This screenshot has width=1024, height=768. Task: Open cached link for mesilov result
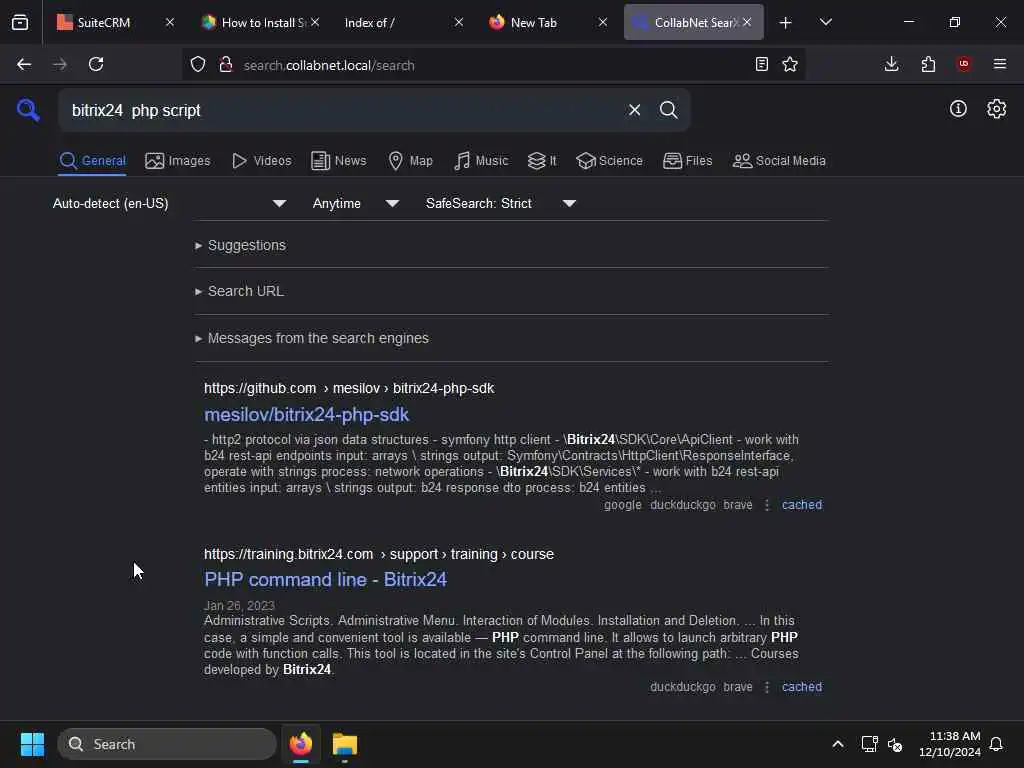point(801,505)
